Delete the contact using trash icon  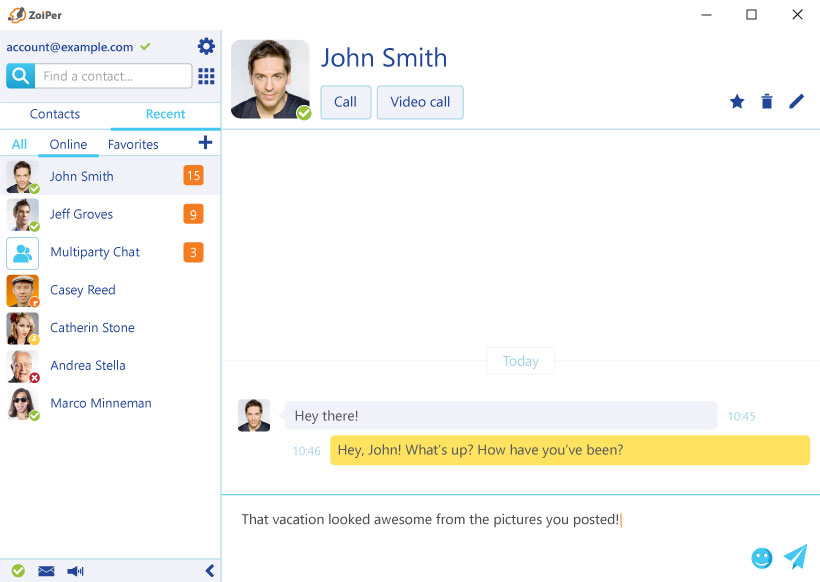[767, 101]
